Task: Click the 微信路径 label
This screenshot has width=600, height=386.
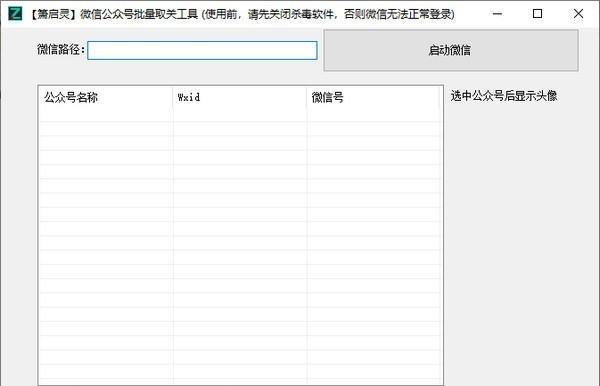Action: (x=60, y=49)
